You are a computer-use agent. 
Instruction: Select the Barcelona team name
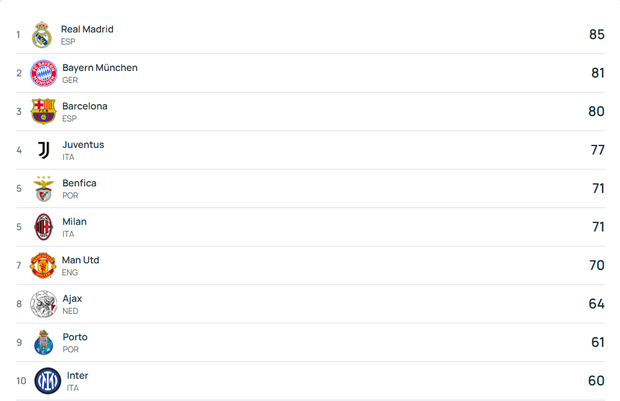point(85,106)
